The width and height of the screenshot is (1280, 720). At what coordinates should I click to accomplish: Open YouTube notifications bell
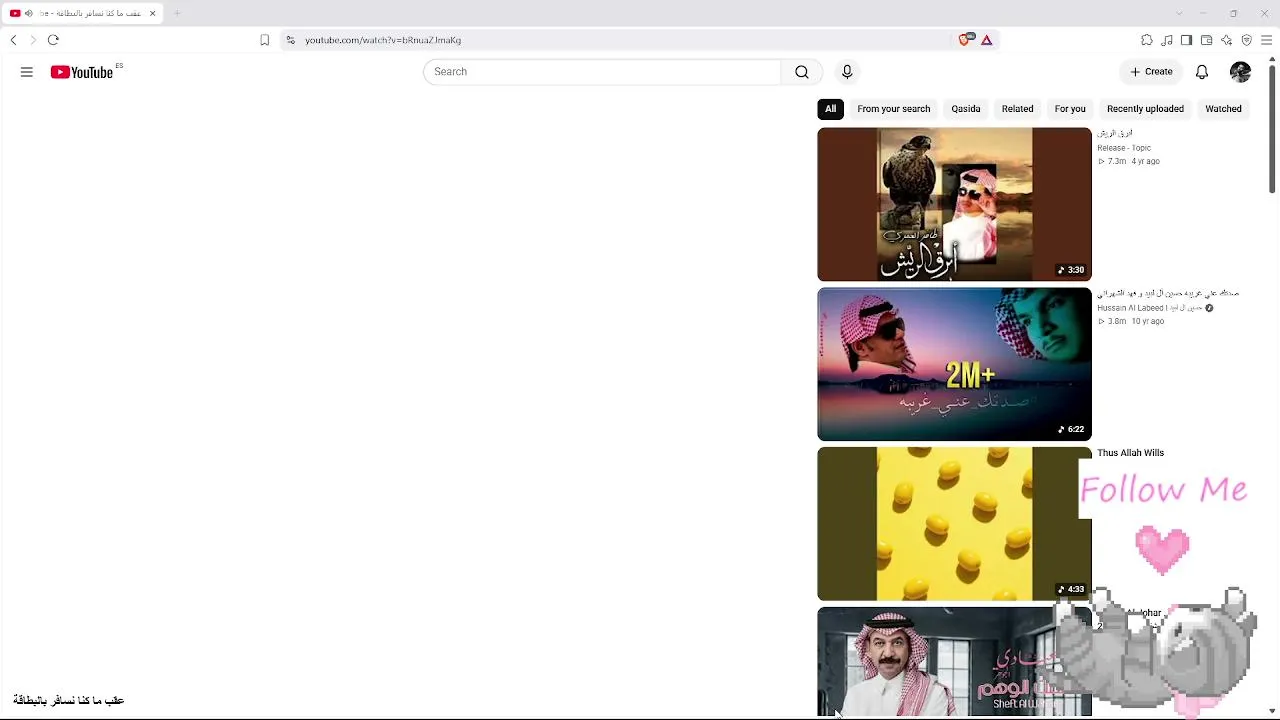point(1202,72)
